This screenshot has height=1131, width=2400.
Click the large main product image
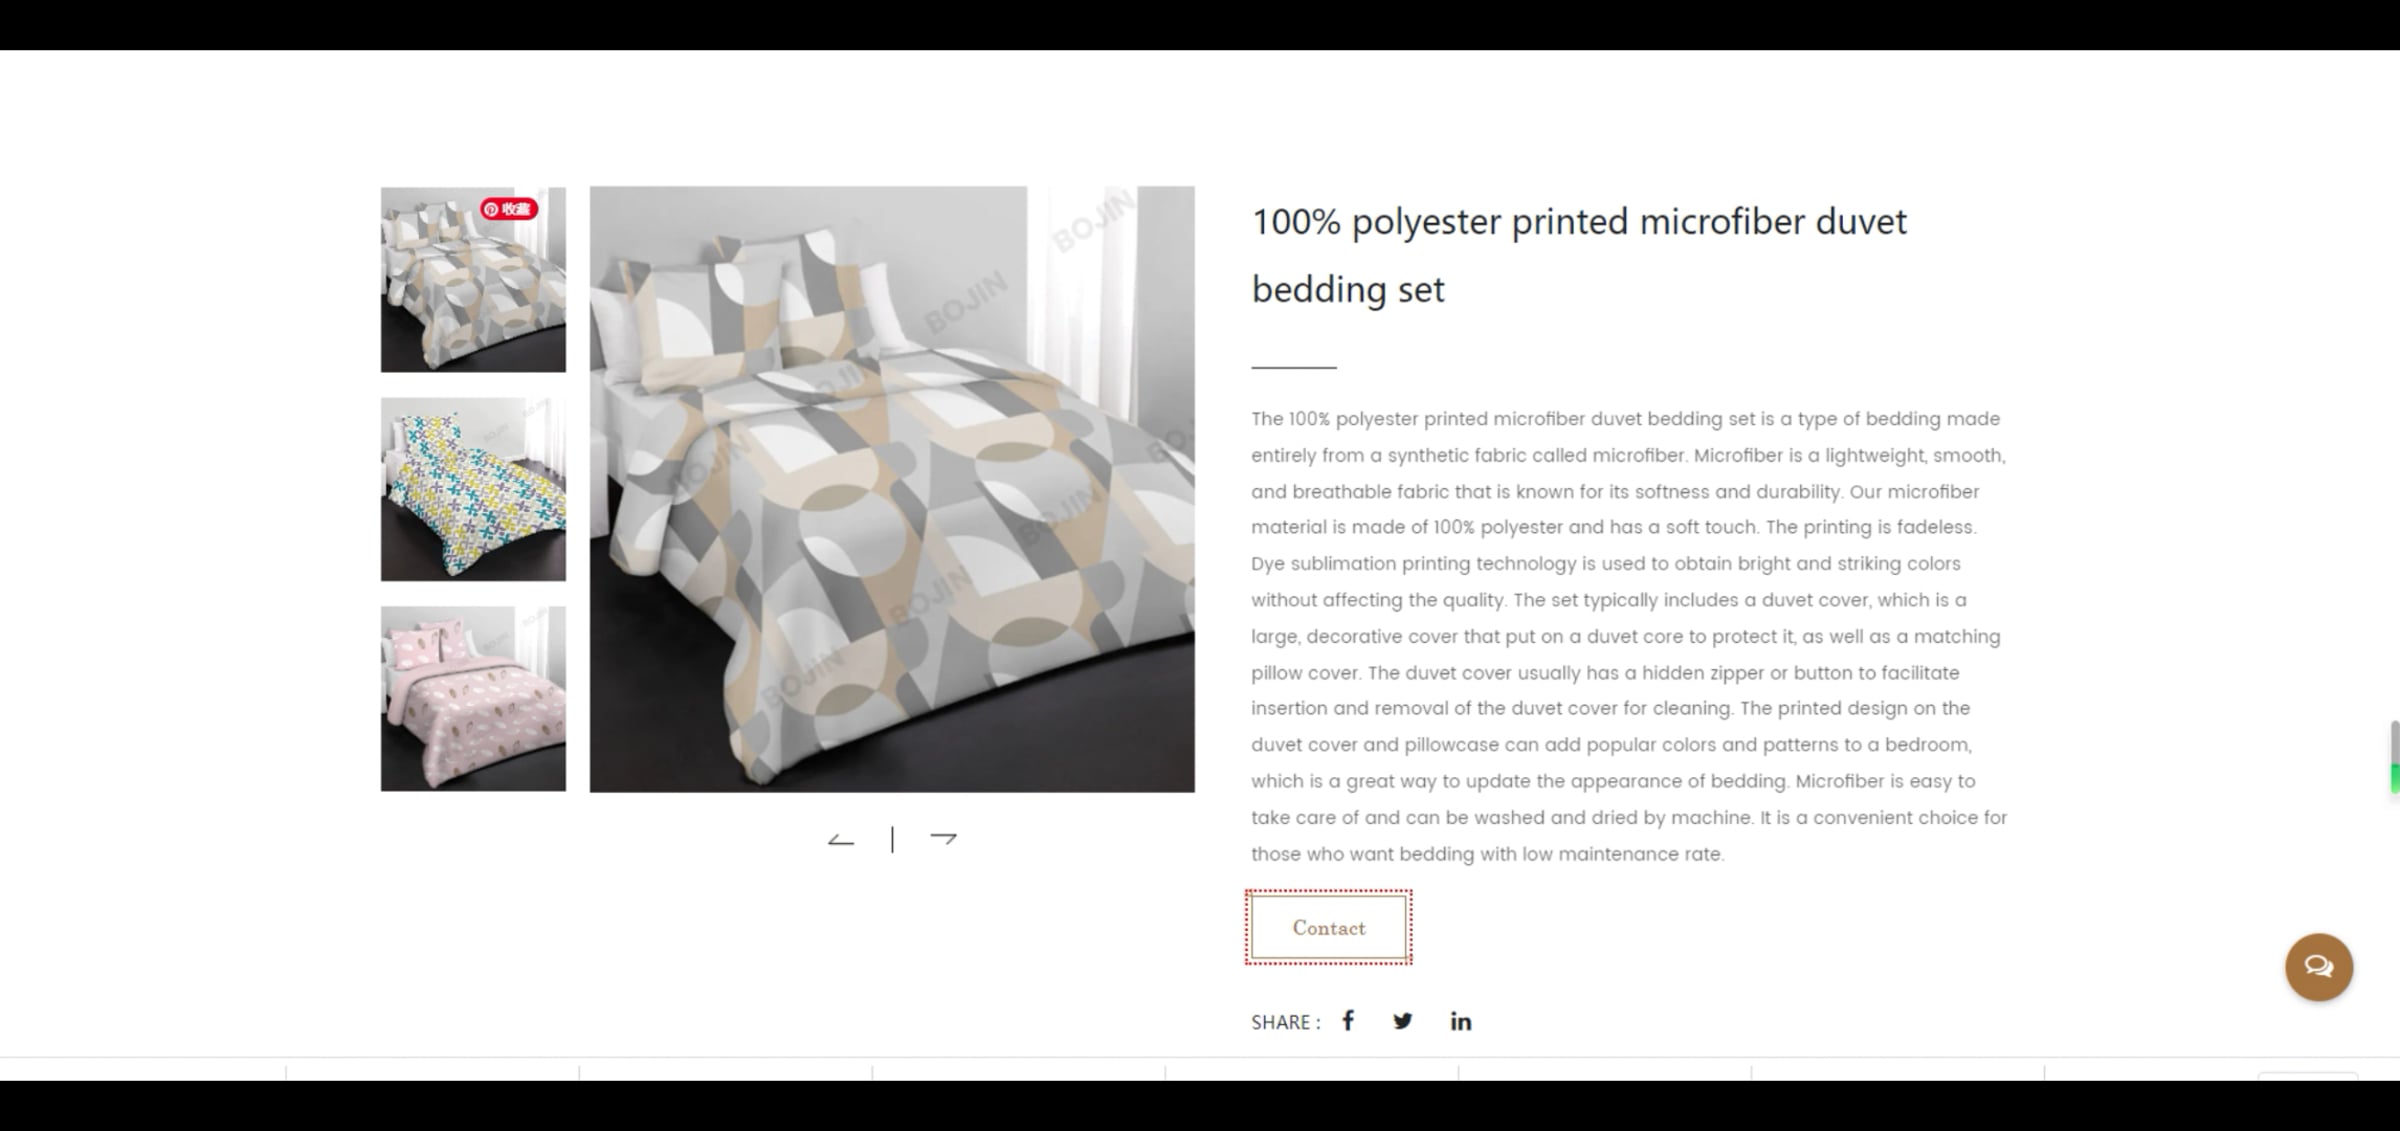click(892, 489)
